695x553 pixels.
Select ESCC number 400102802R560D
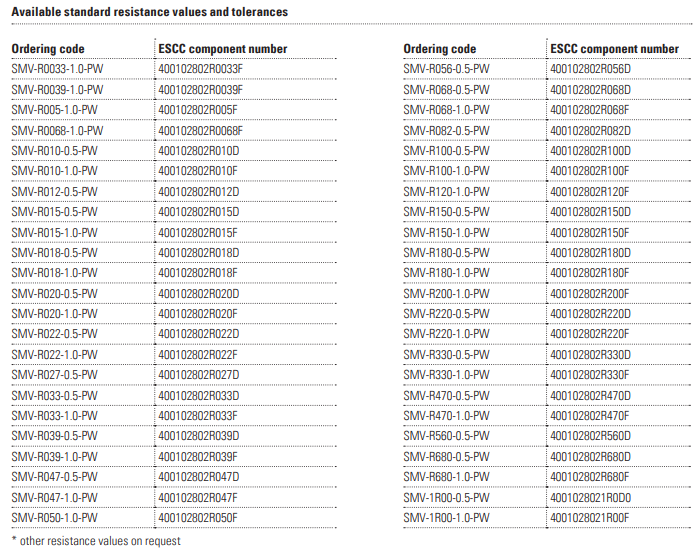pos(591,437)
